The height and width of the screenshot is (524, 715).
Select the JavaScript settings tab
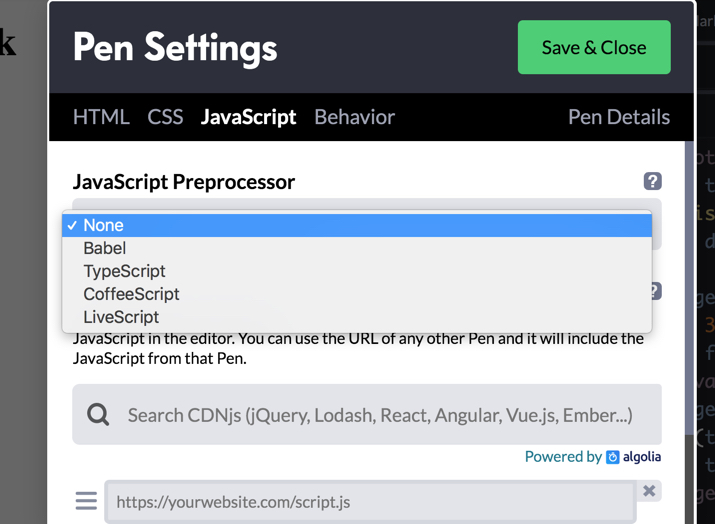coord(249,117)
